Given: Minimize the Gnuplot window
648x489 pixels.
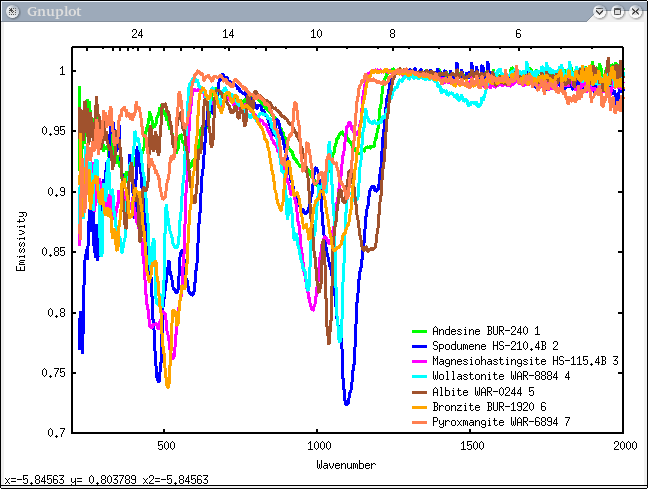Looking at the screenshot, I should tap(600, 12).
